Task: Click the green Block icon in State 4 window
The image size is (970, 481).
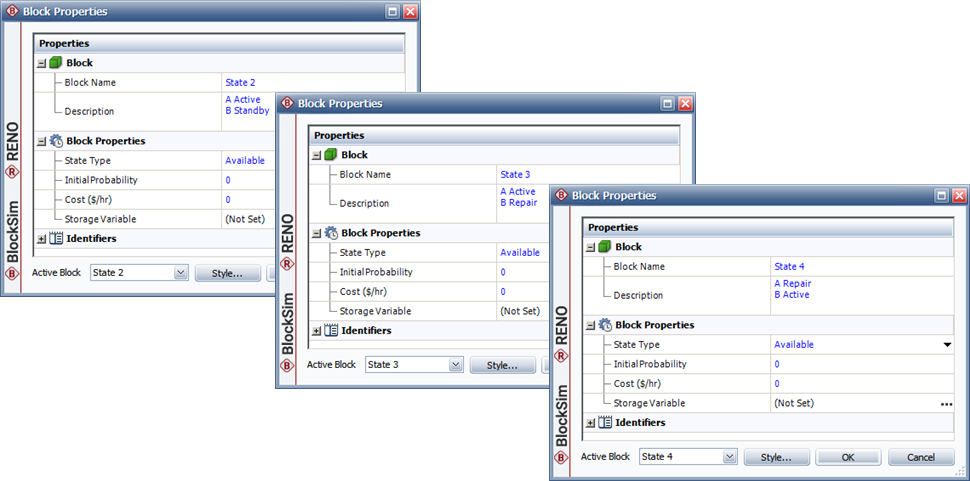Action: (x=604, y=247)
